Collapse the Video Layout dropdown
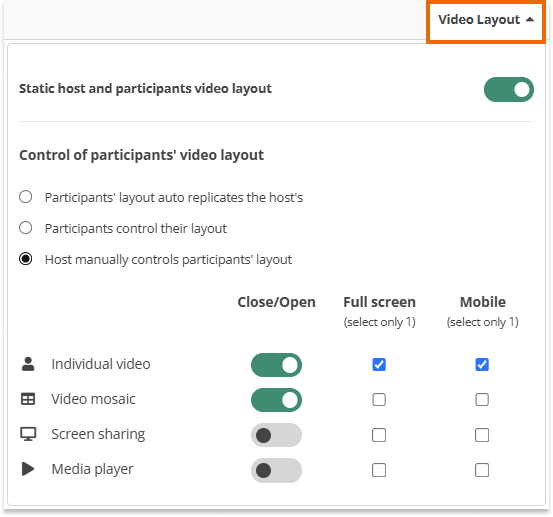The height and width of the screenshot is (517, 553). tap(486, 20)
